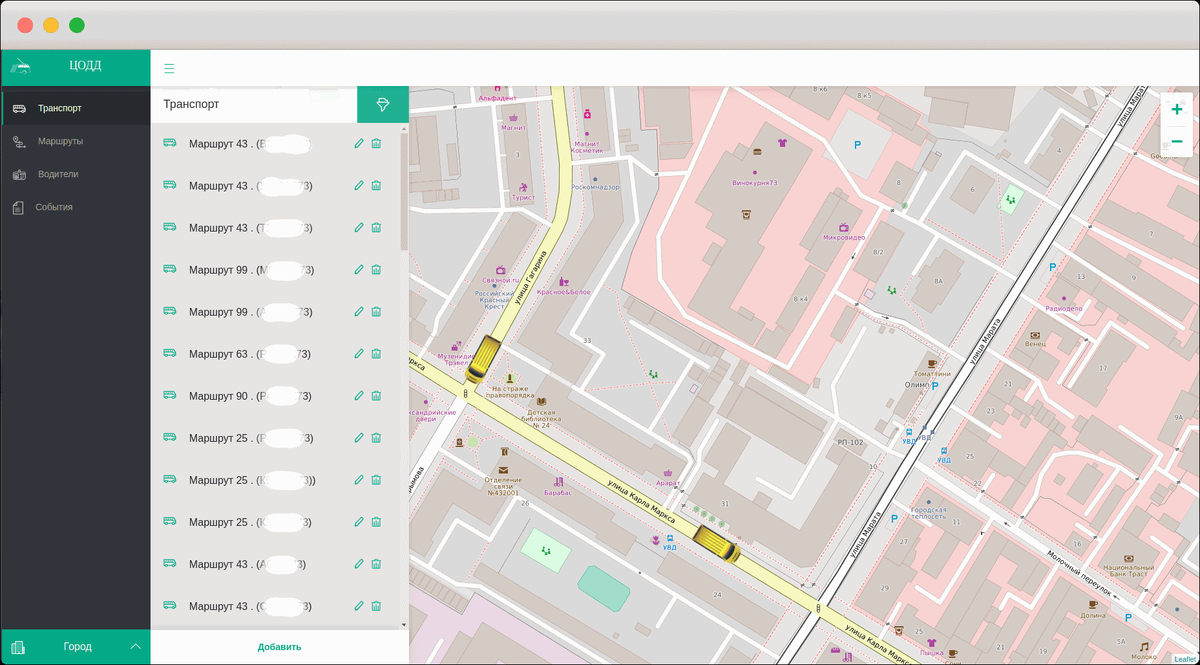Viewport: 1200px width, 665px height.
Task: Edit Маршрут 43 starting with A
Action: coord(359,564)
